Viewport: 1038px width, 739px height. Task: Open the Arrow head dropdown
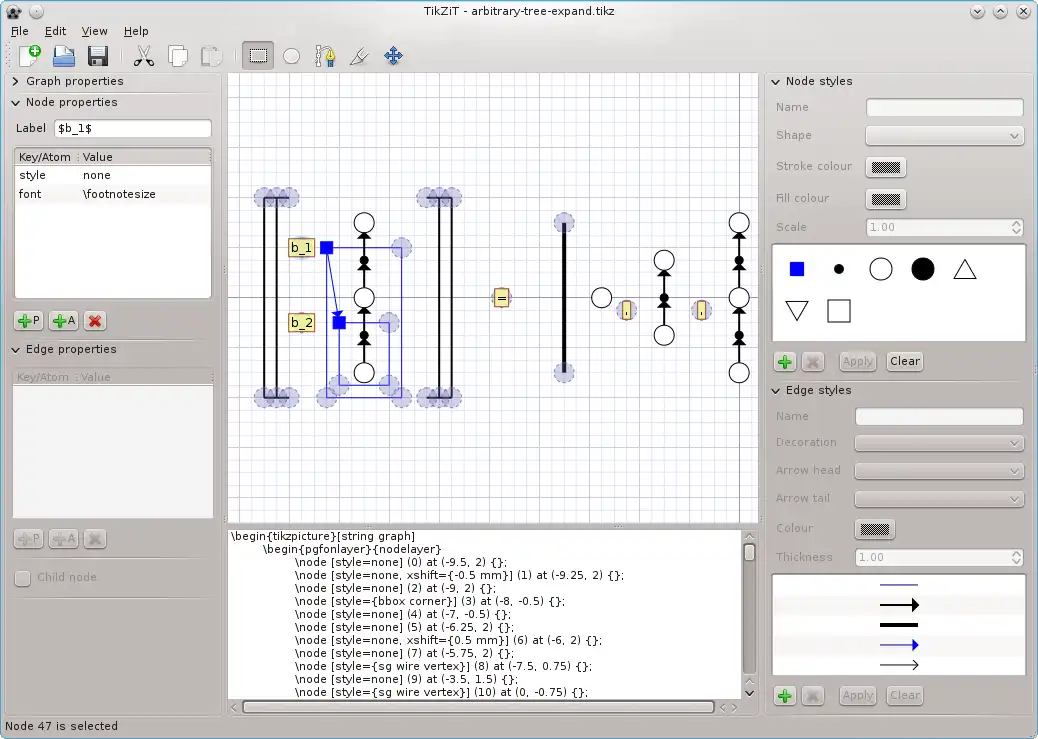click(x=939, y=471)
